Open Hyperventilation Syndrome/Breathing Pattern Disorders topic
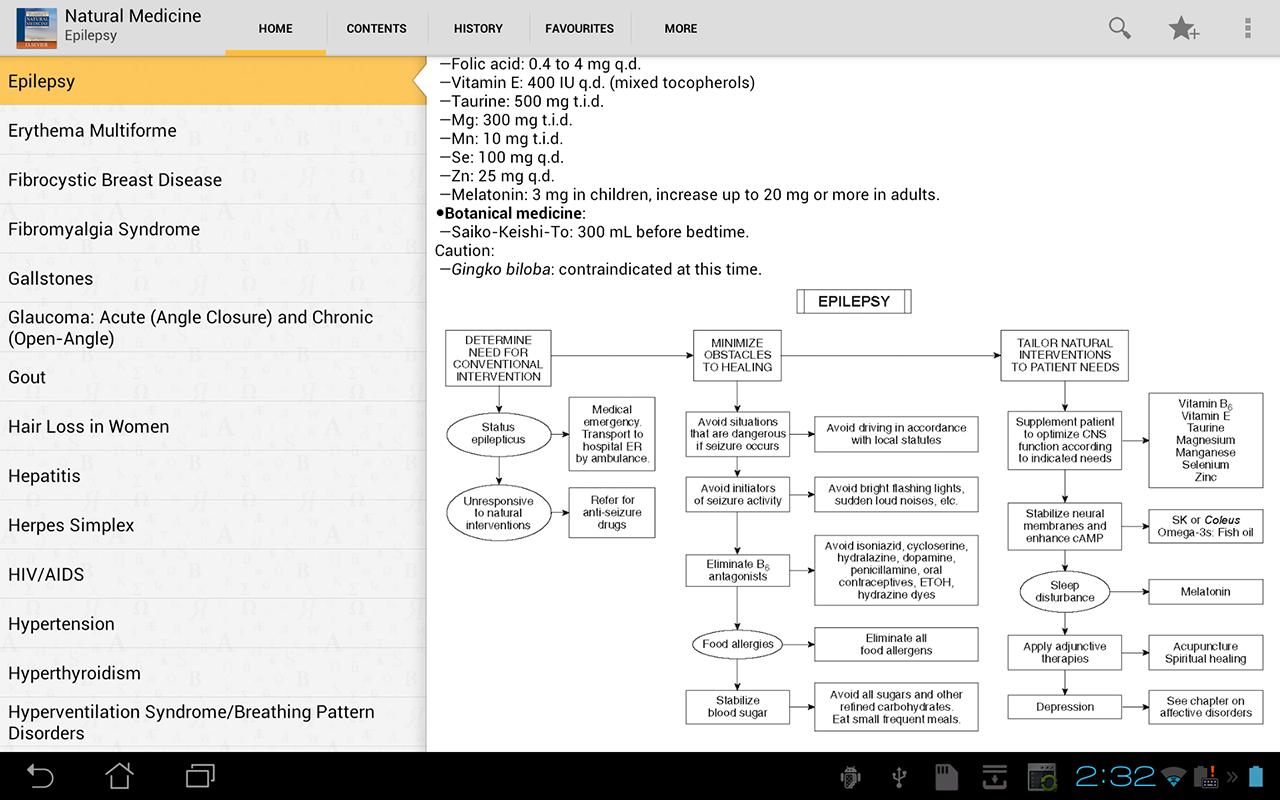Image resolution: width=1280 pixels, height=800 pixels. (213, 723)
